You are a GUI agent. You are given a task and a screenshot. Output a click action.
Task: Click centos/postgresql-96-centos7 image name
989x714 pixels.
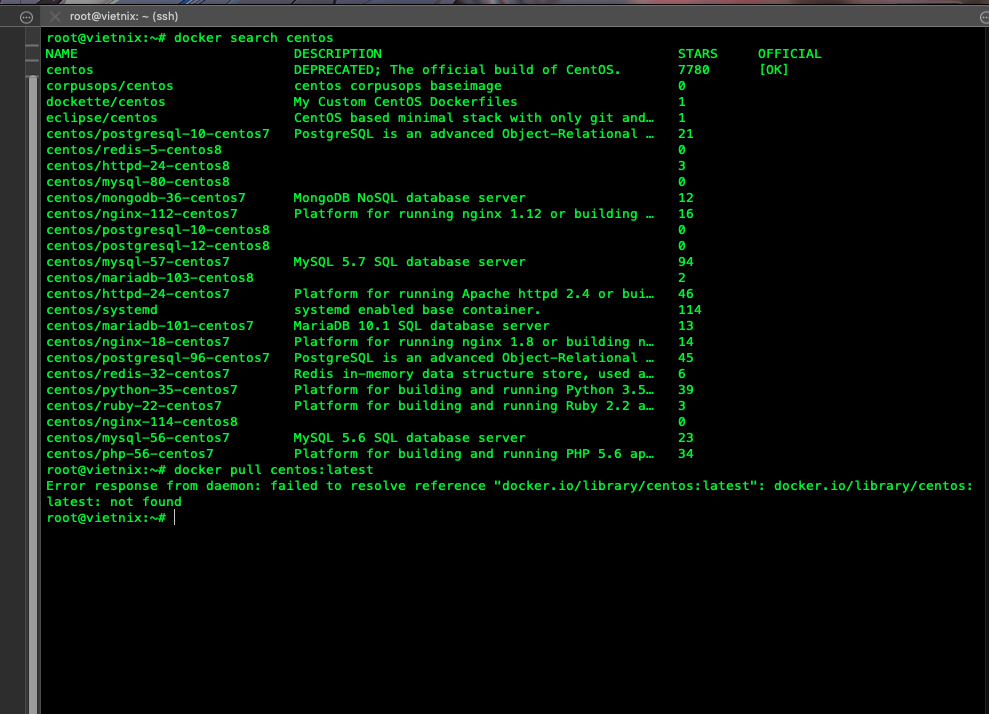158,358
